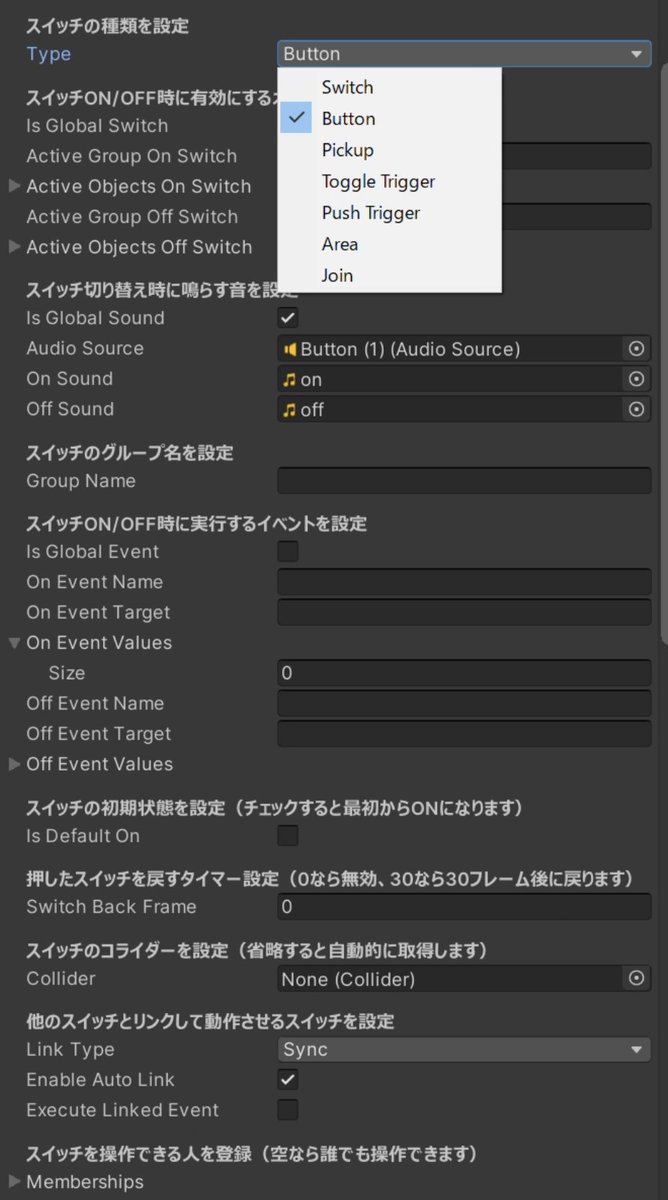Open the Type dropdown showing Button
The height and width of the screenshot is (1200, 668).
pos(464,54)
